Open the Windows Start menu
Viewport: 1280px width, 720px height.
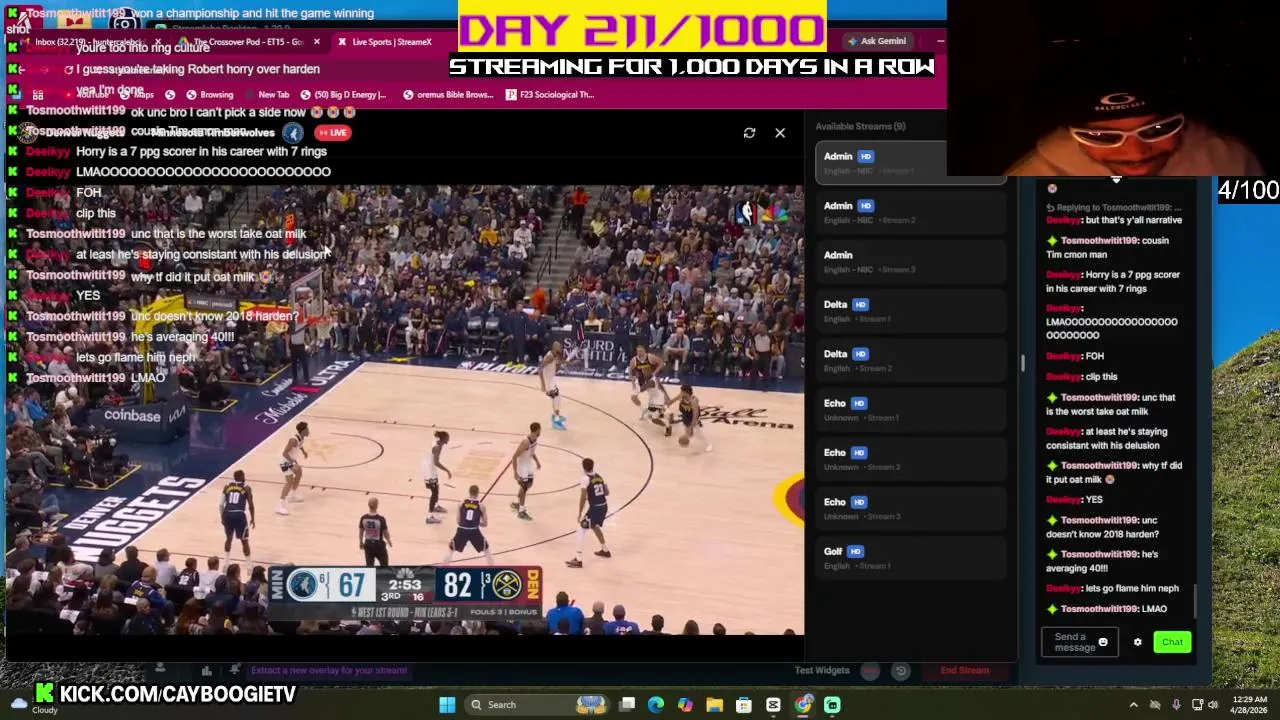coord(447,704)
